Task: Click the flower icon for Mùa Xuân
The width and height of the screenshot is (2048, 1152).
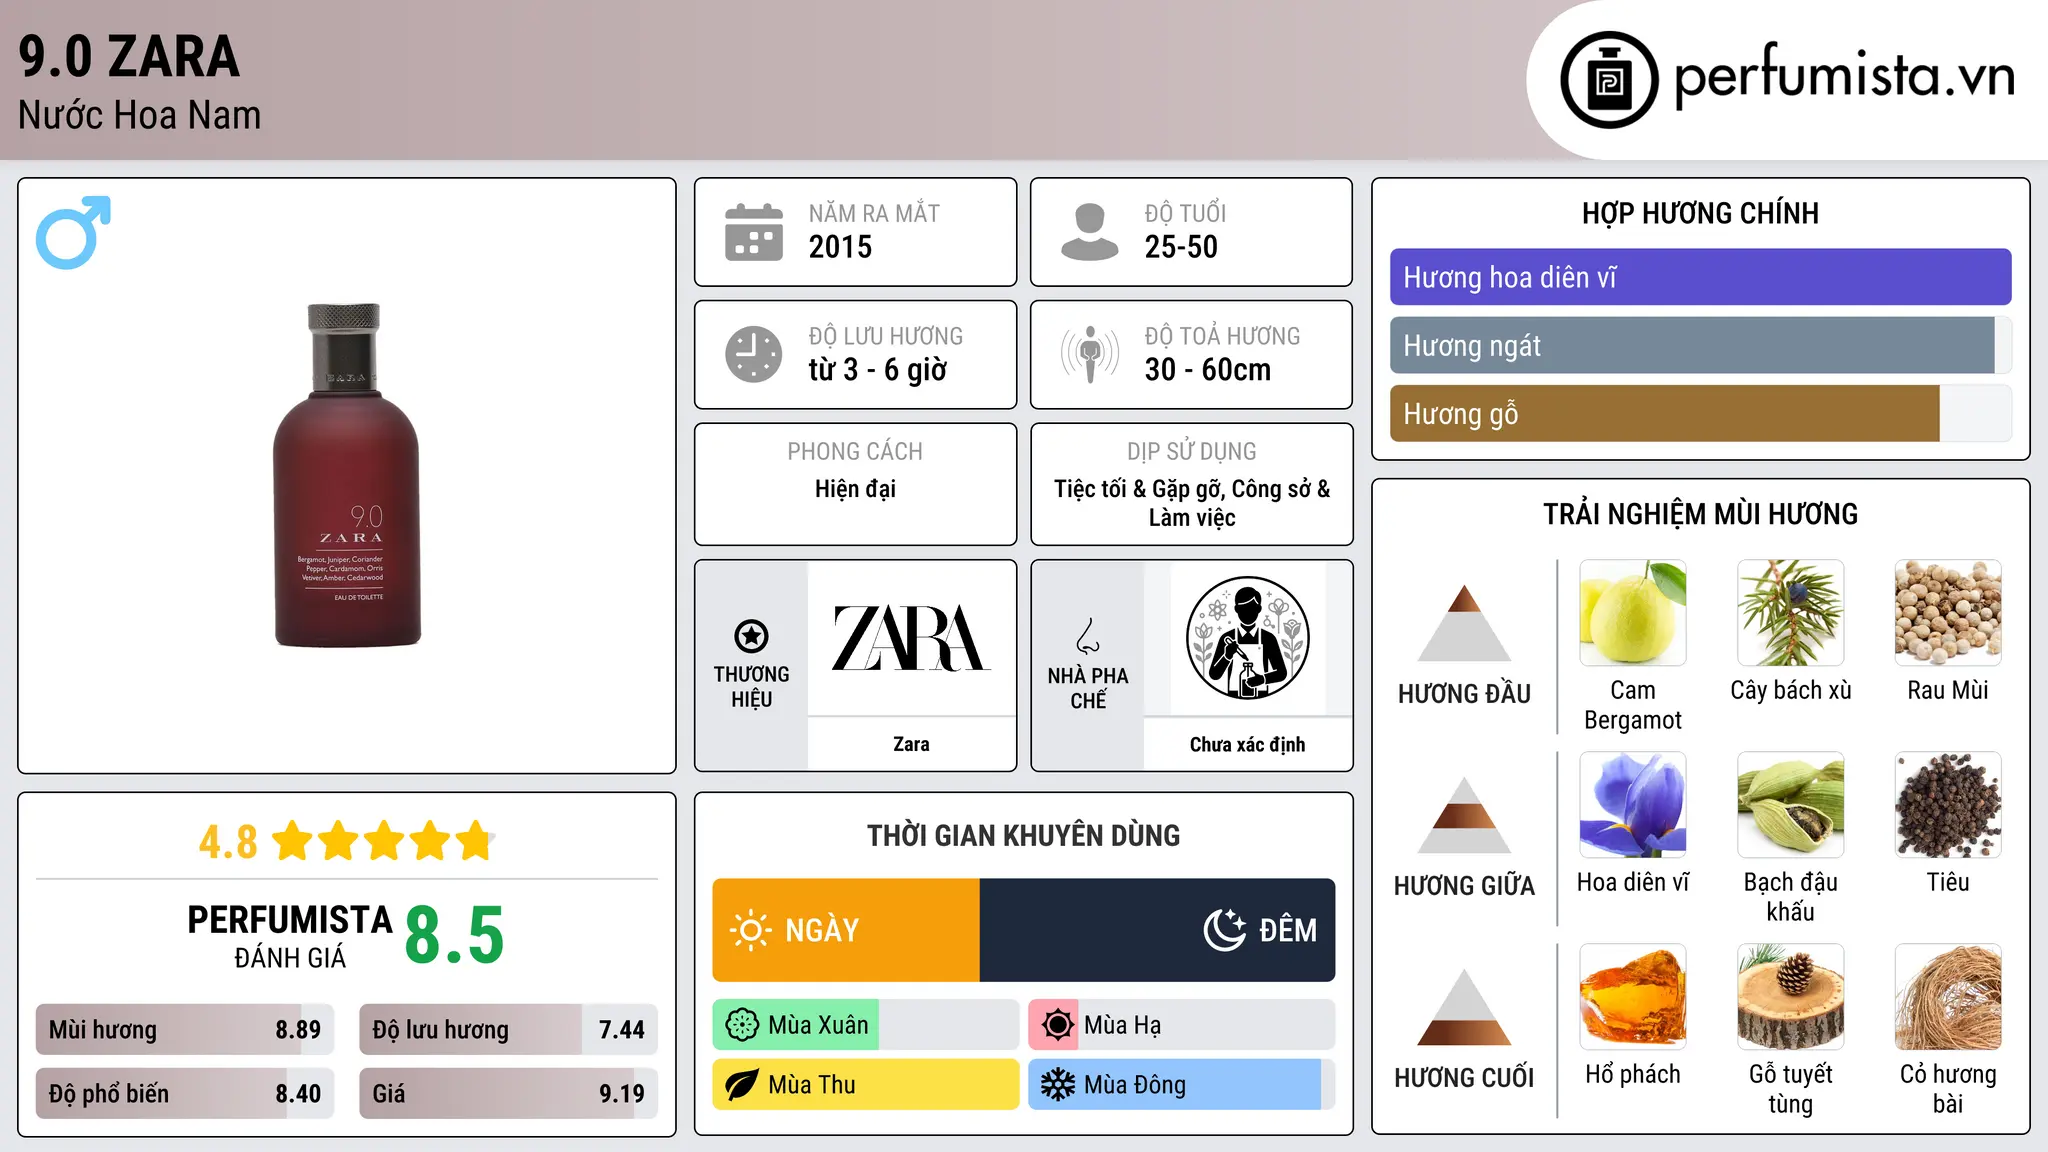Action: [742, 1025]
